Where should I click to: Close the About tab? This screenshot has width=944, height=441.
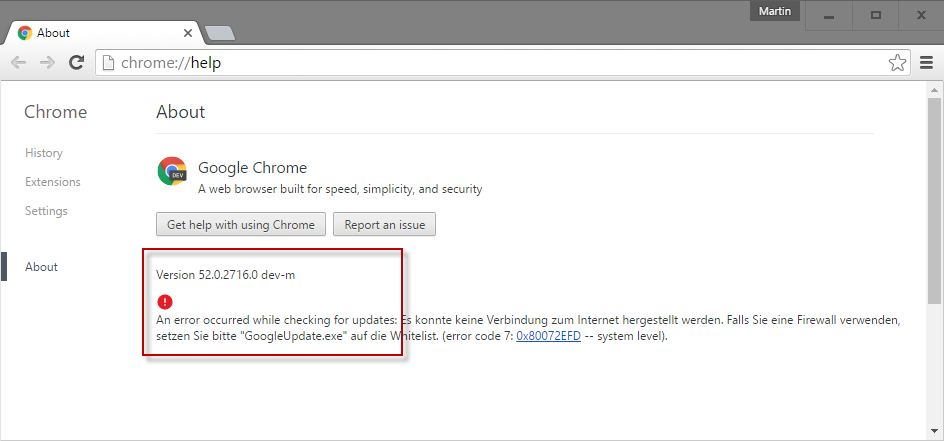[188, 33]
